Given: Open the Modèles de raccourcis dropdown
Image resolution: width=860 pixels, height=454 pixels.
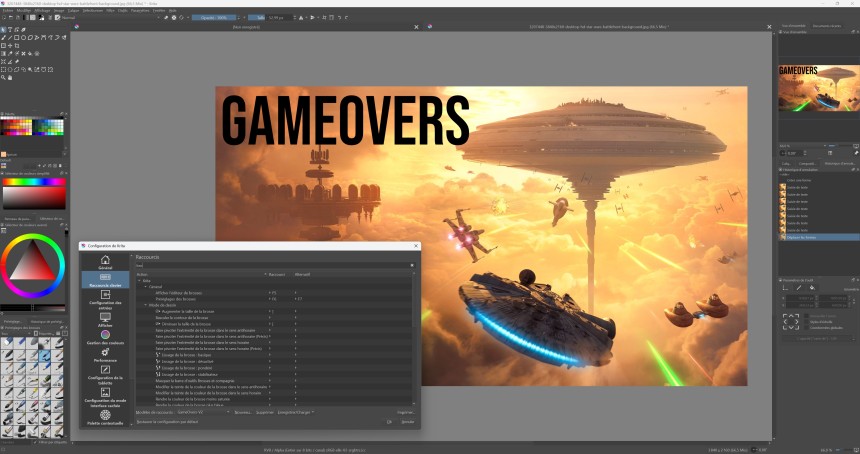Looking at the screenshot, I should [x=203, y=411].
